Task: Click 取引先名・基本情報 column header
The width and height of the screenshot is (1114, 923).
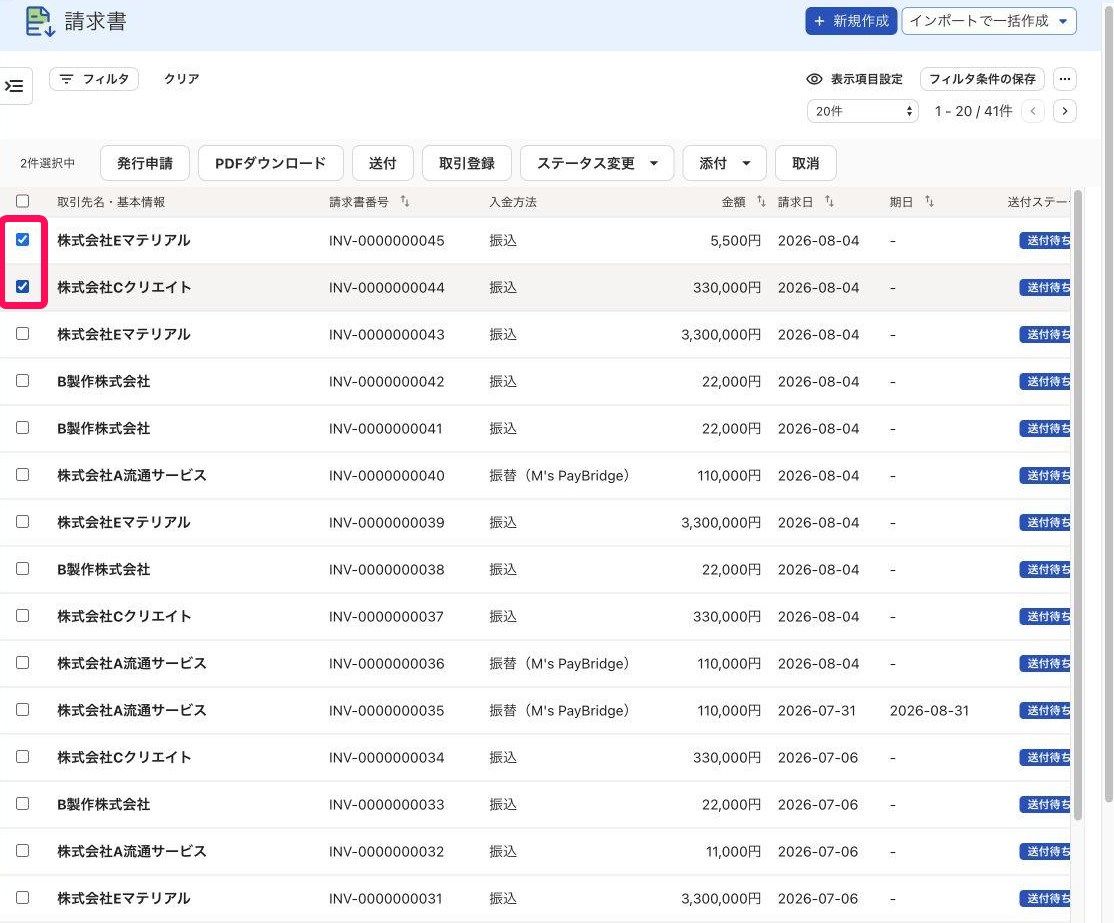Action: click(111, 202)
